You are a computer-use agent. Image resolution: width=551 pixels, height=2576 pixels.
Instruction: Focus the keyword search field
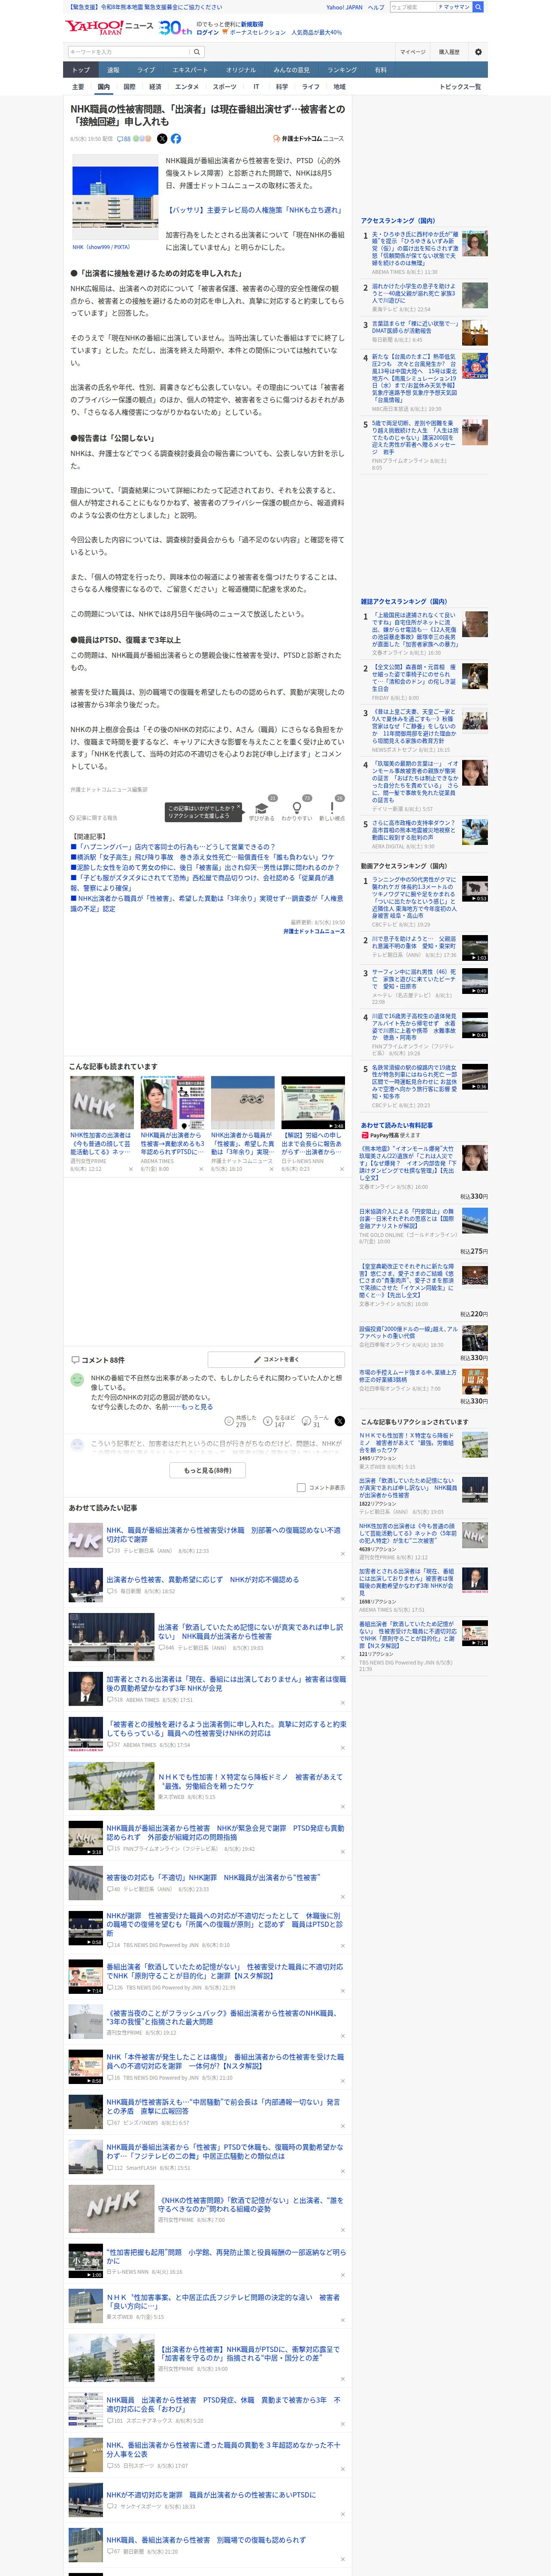(x=129, y=52)
